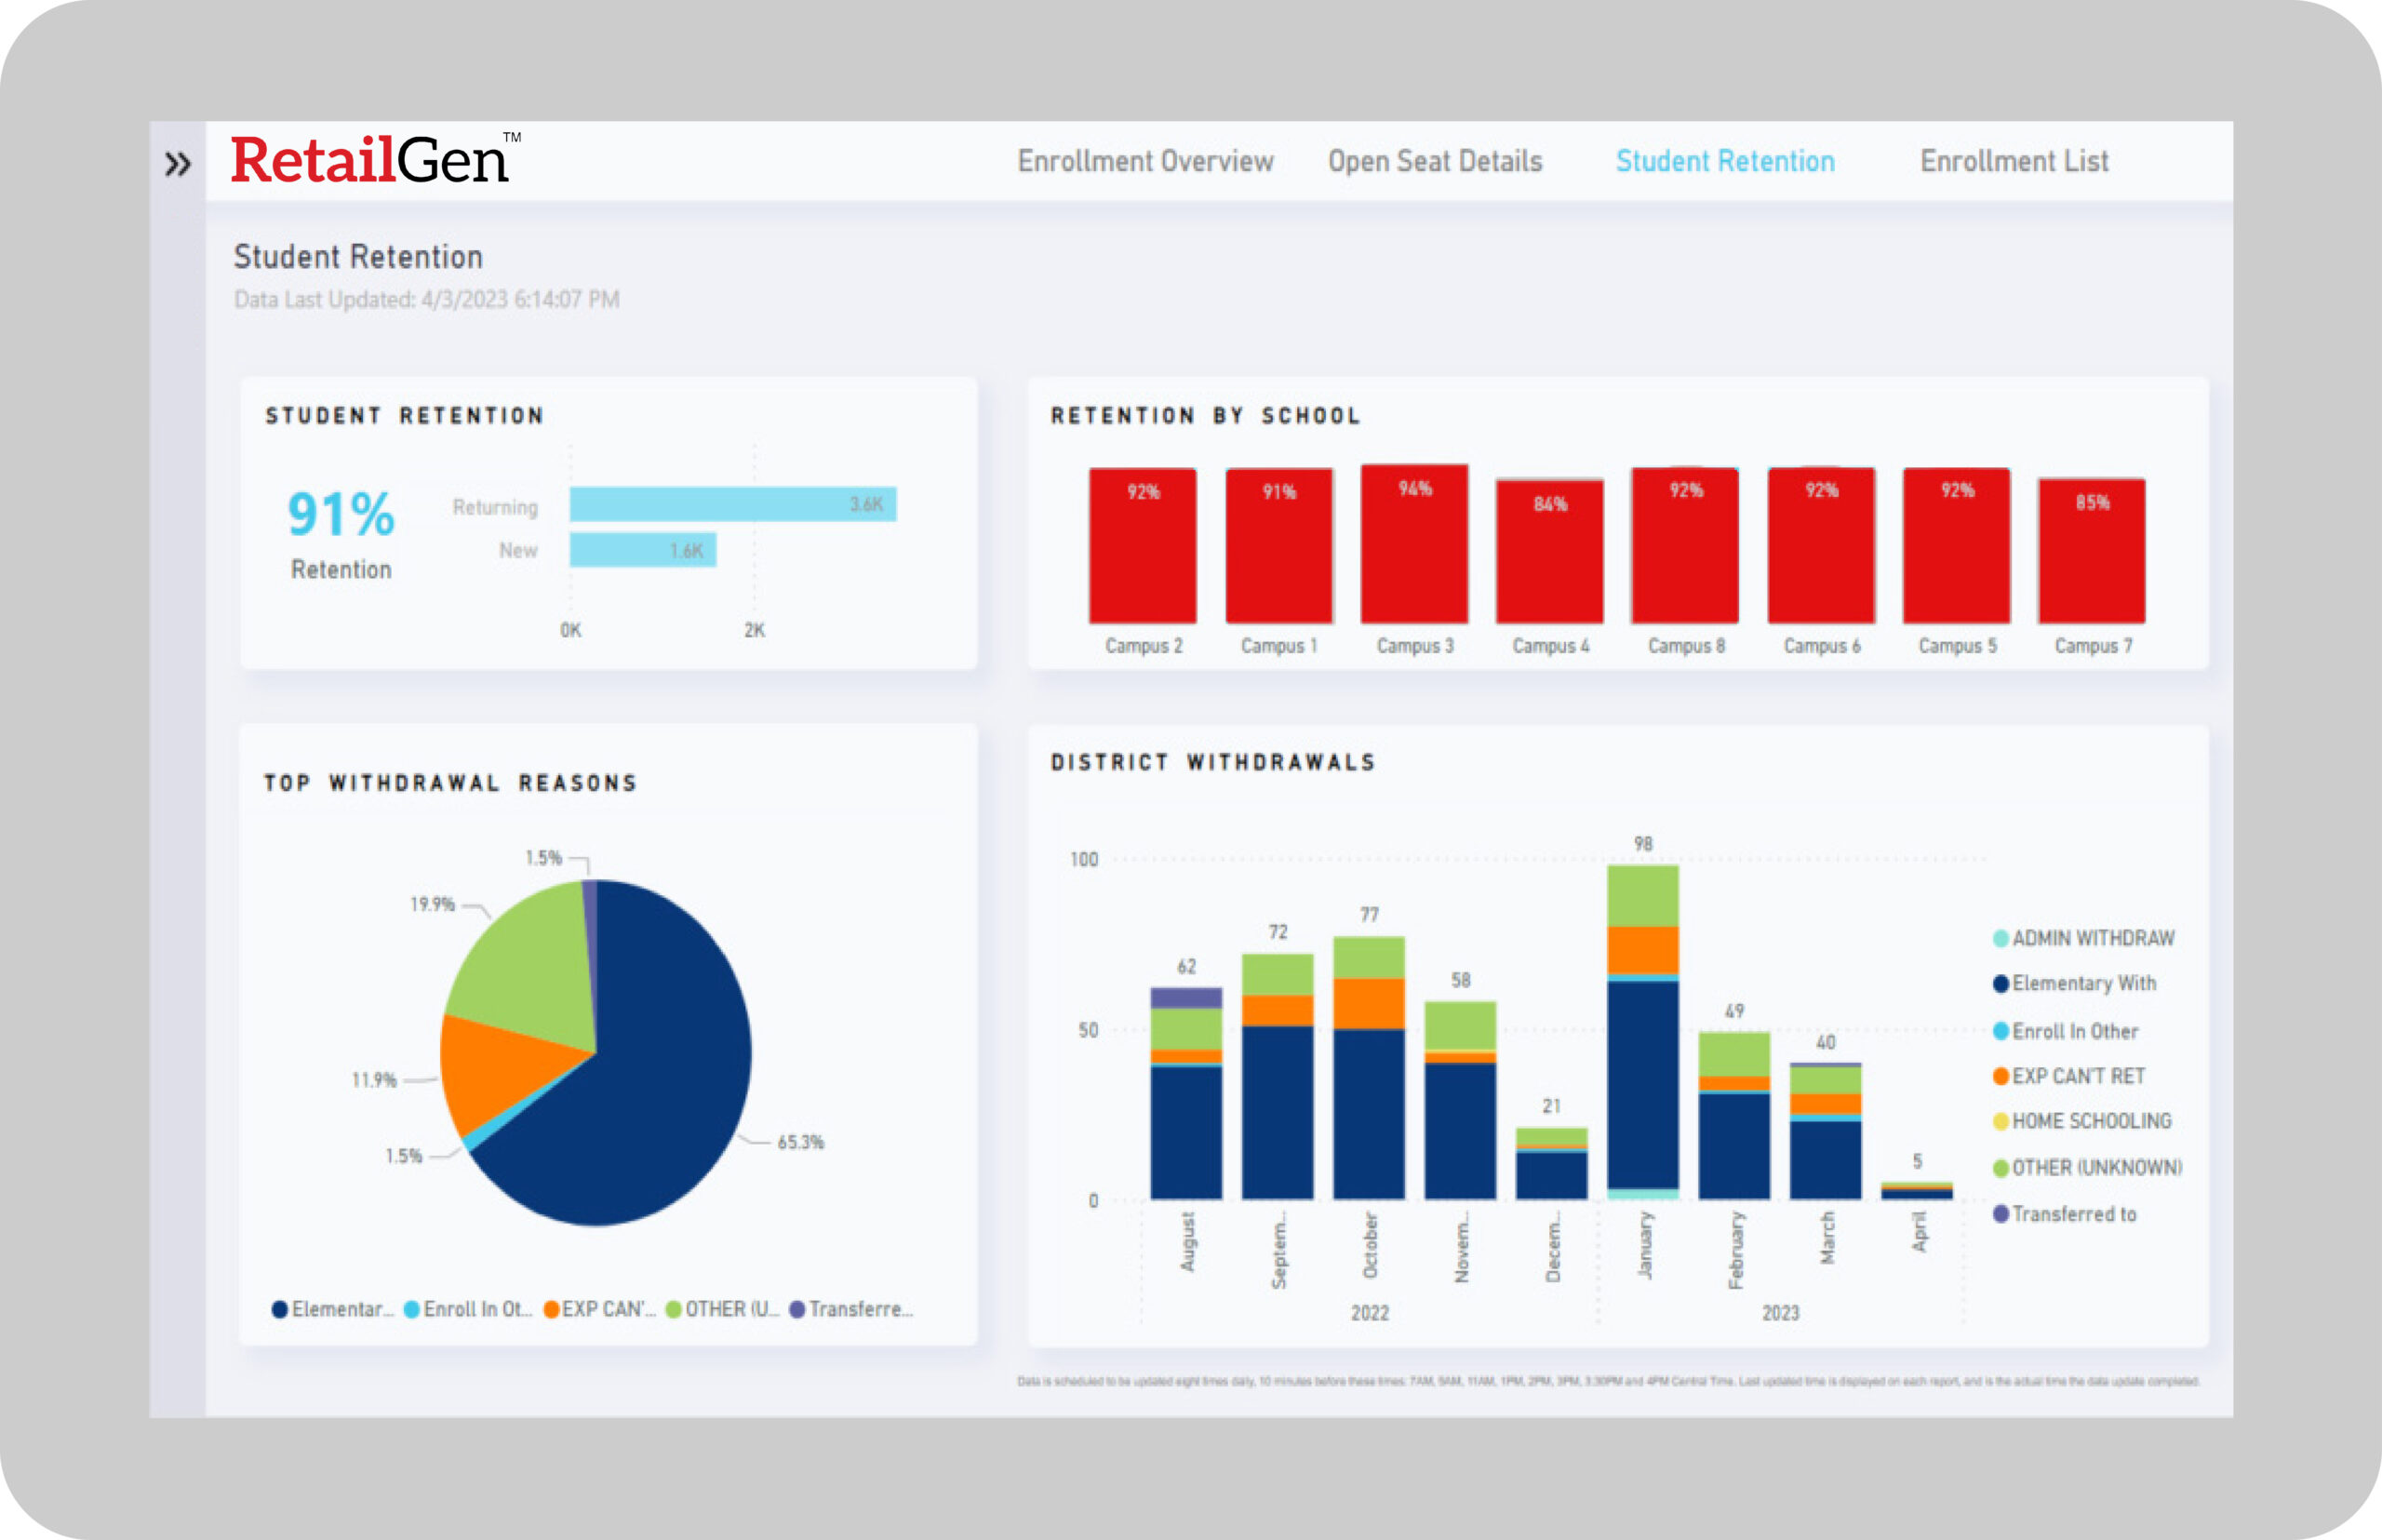Click Elementar... pie legend item
This screenshot has height=1540, width=2382.
pos(333,1309)
